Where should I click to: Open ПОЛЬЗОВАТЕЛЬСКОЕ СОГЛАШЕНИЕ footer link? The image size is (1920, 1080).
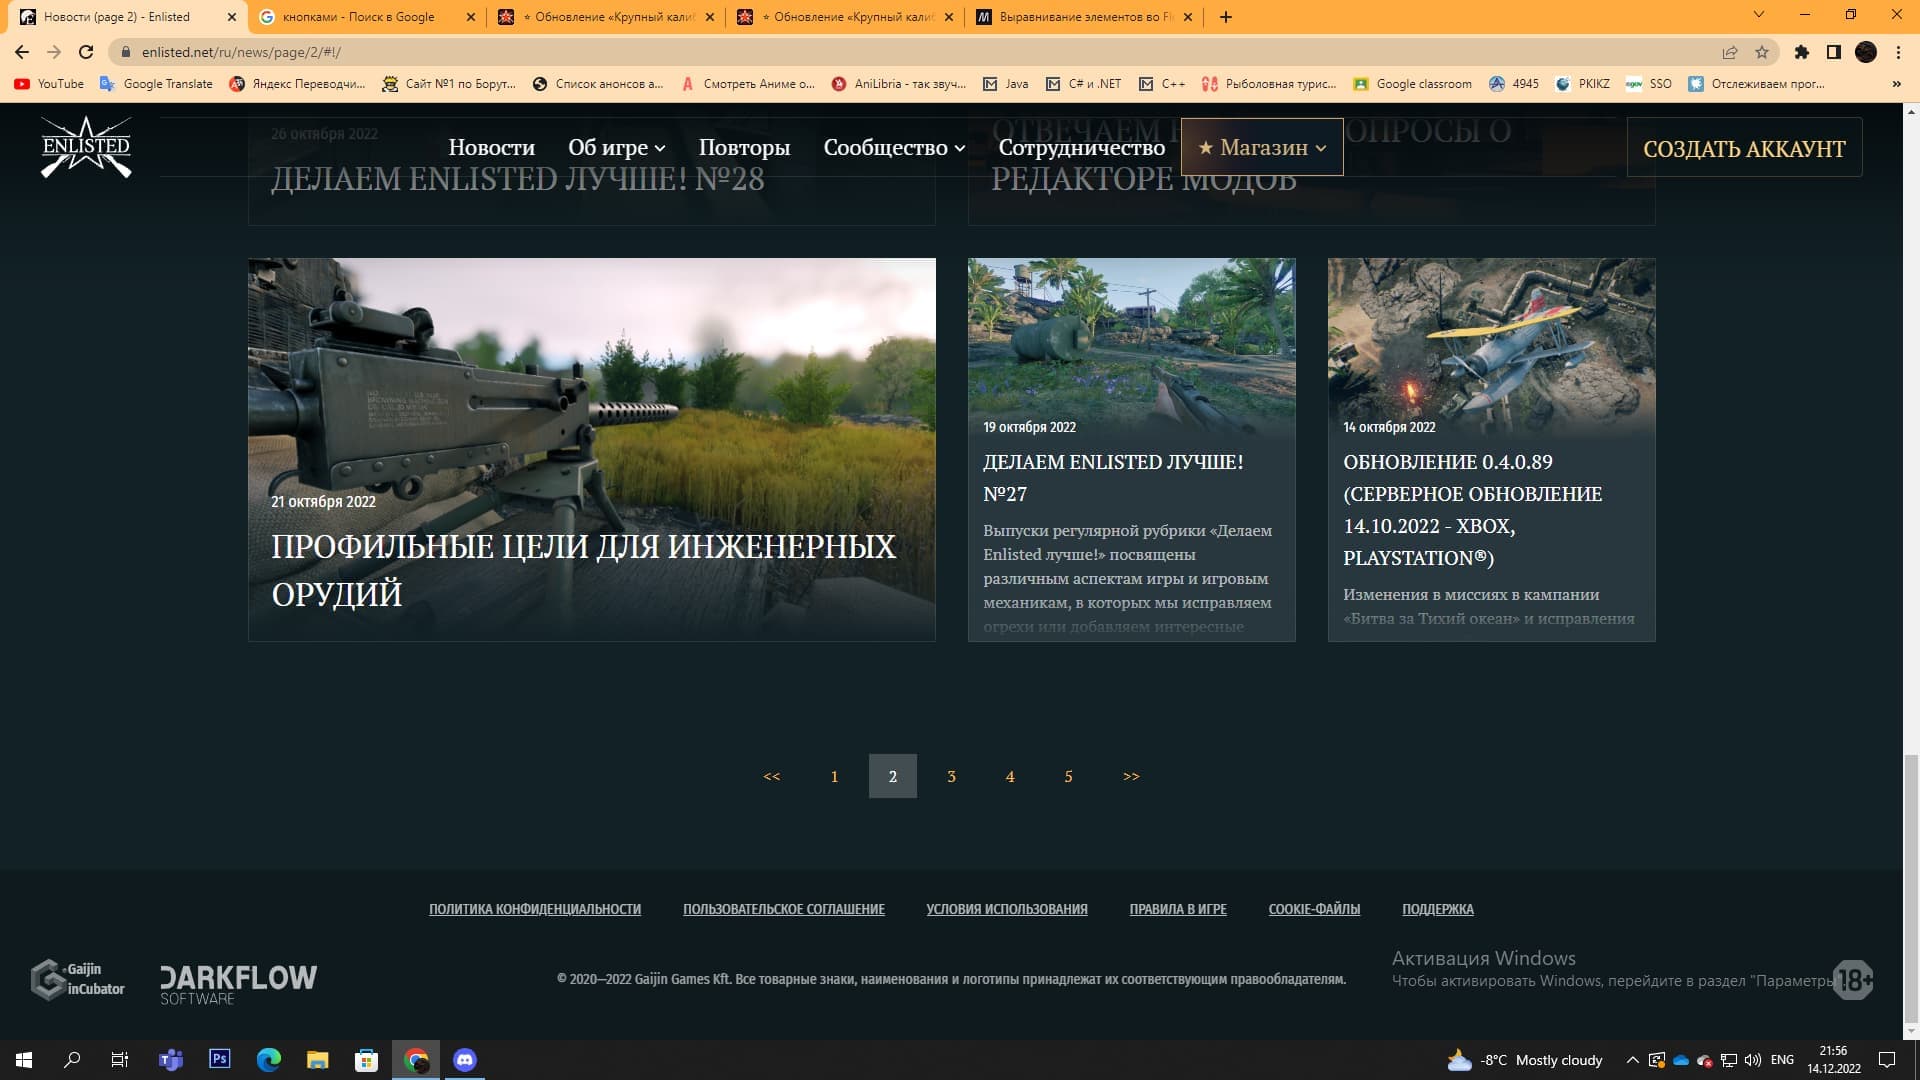pos(784,909)
